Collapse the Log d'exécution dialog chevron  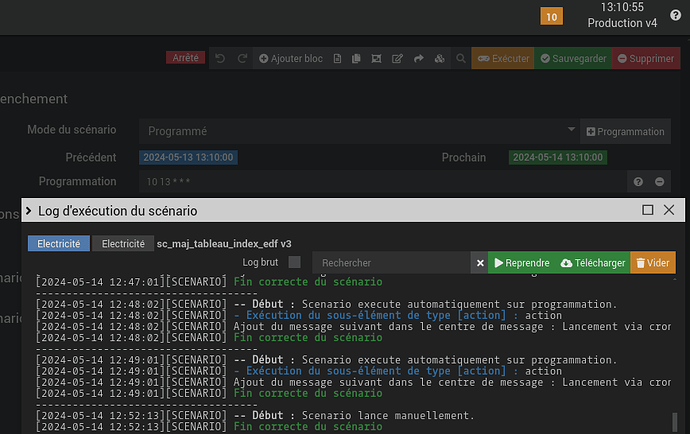pos(29,211)
